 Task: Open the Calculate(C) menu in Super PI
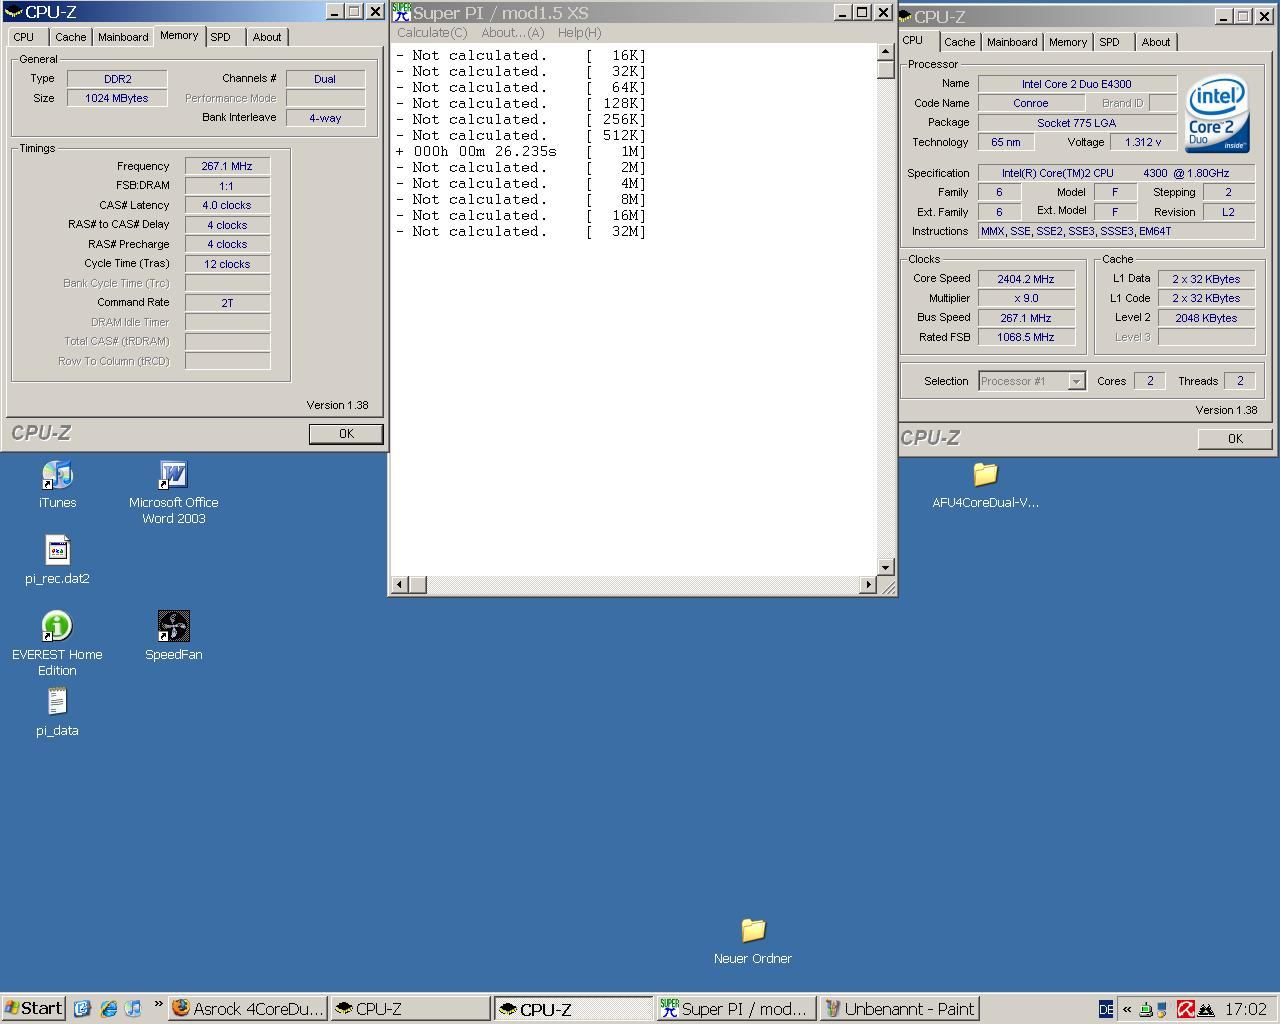[x=432, y=33]
